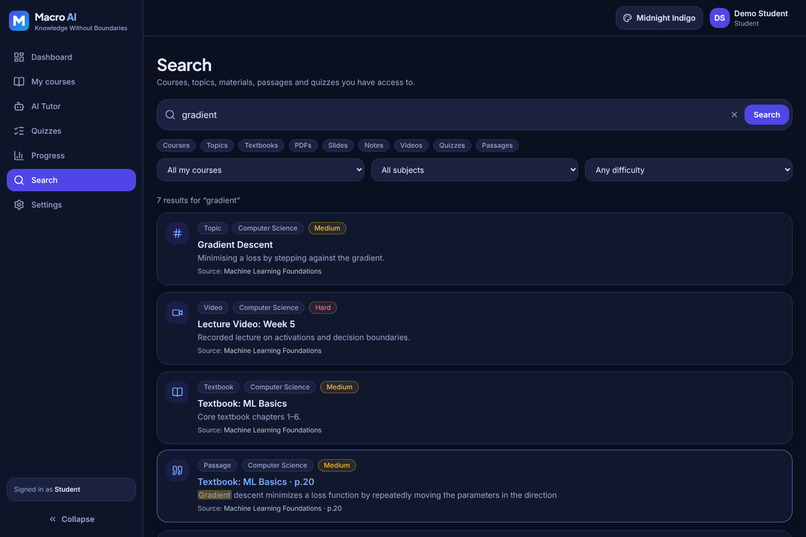Go to My courses in sidebar
Screen dimensions: 806x537
tap(71, 82)
